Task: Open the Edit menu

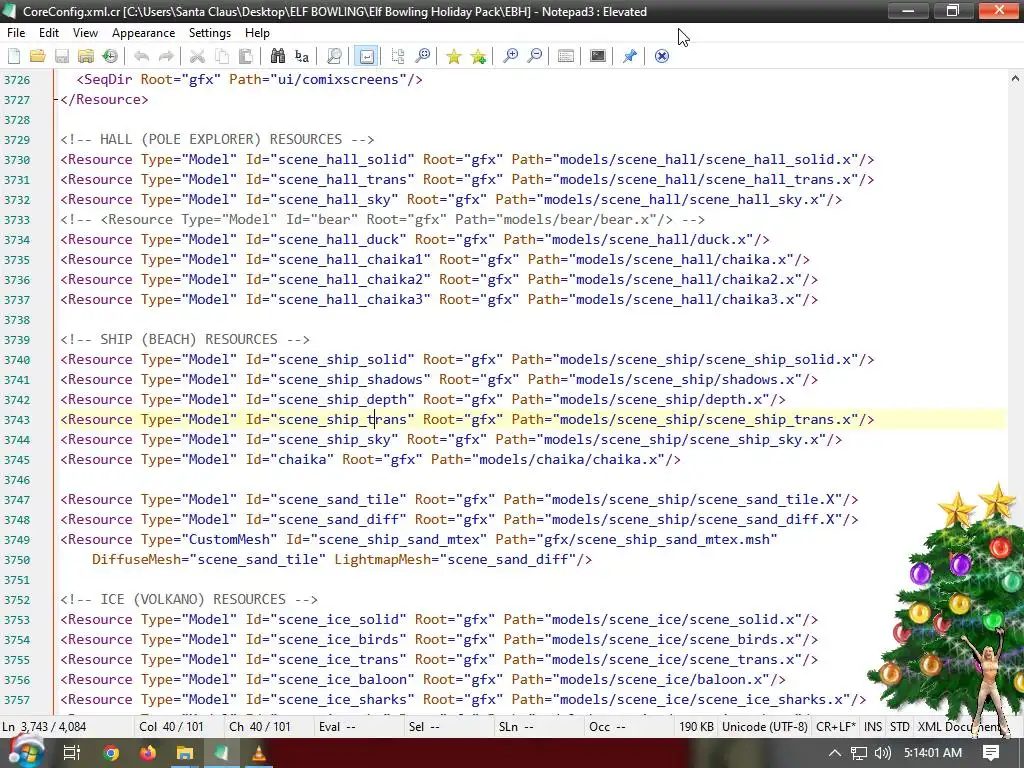Action: [48, 33]
